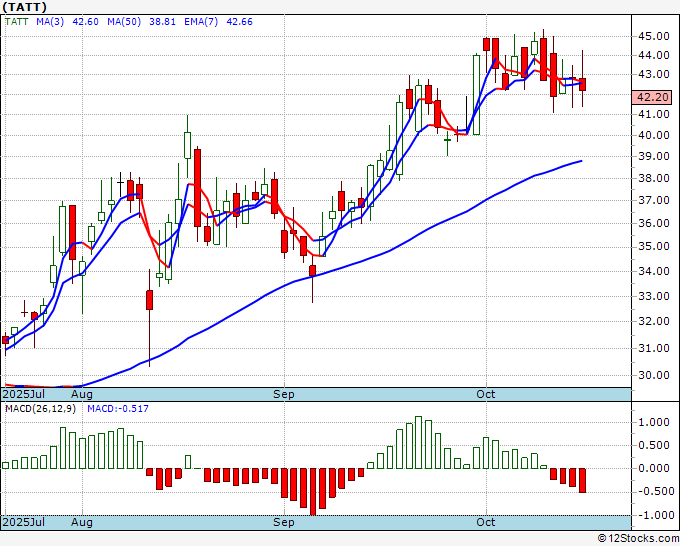Click the 0.000 MACD axis label

pyautogui.click(x=656, y=468)
